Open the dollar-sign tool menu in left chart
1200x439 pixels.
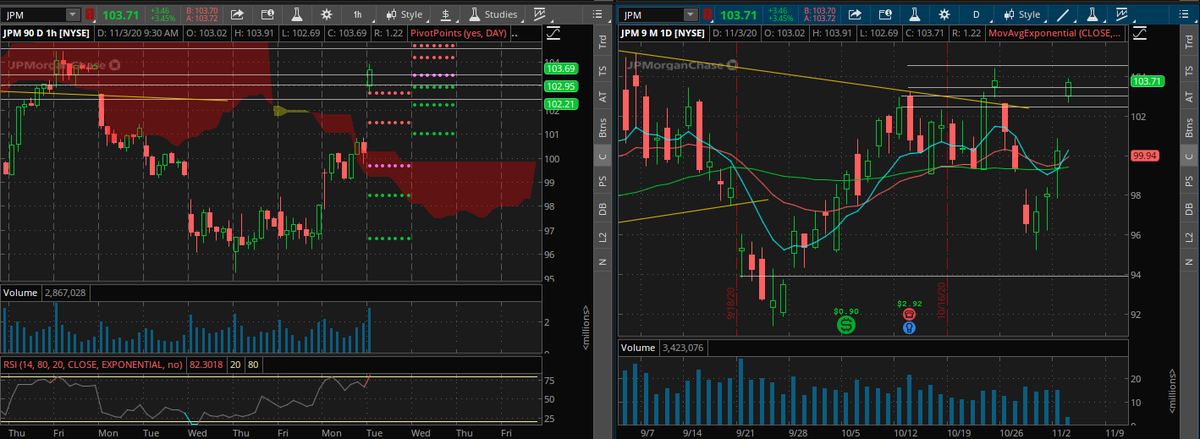pyautogui.click(x=446, y=15)
